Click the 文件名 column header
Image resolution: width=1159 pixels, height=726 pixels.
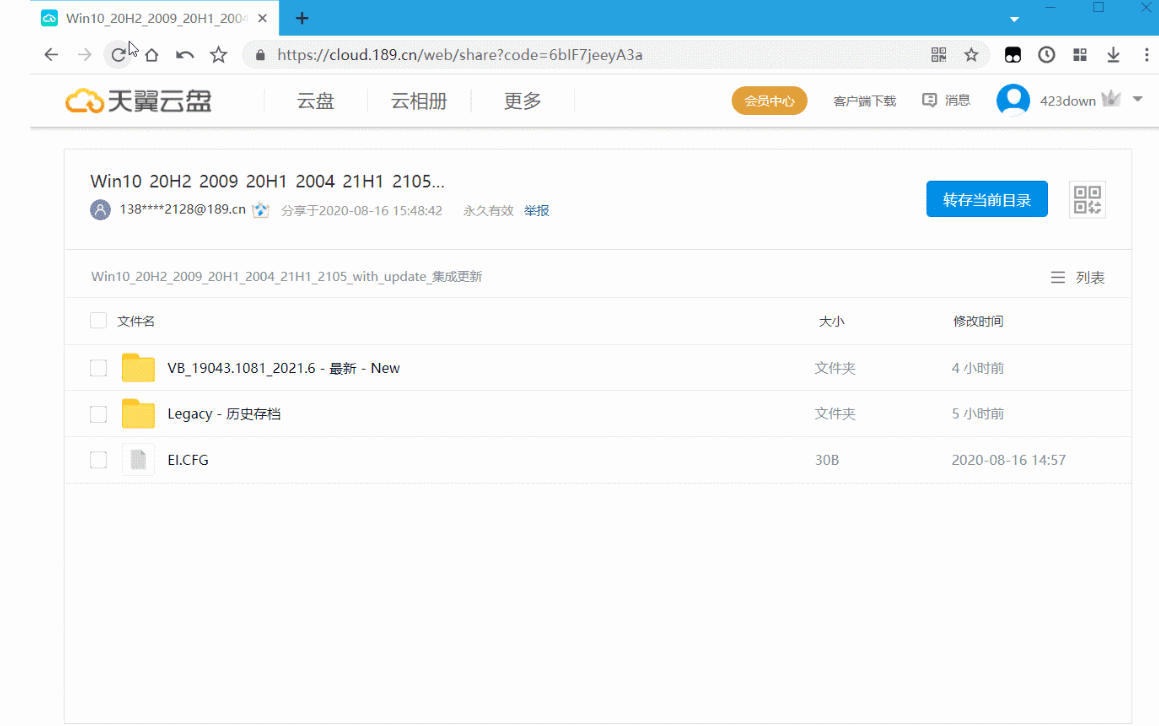click(136, 321)
